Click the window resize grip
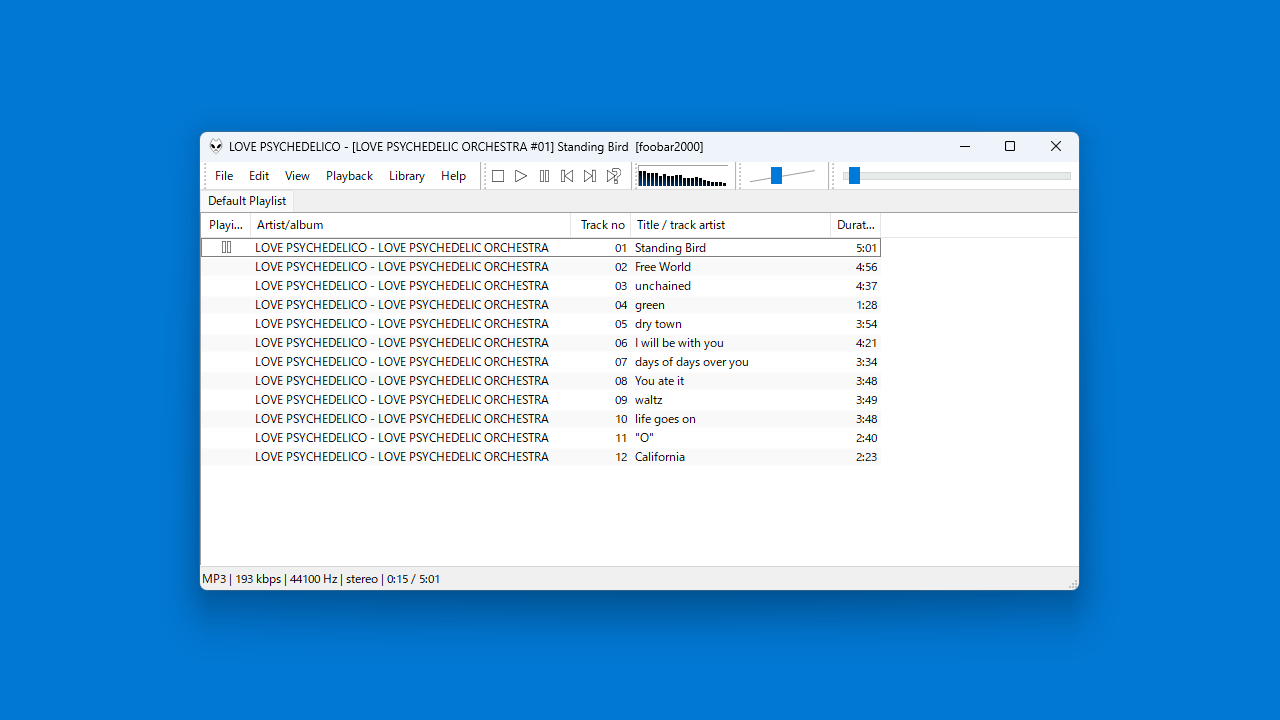This screenshot has width=1280, height=720. tap(1072, 583)
